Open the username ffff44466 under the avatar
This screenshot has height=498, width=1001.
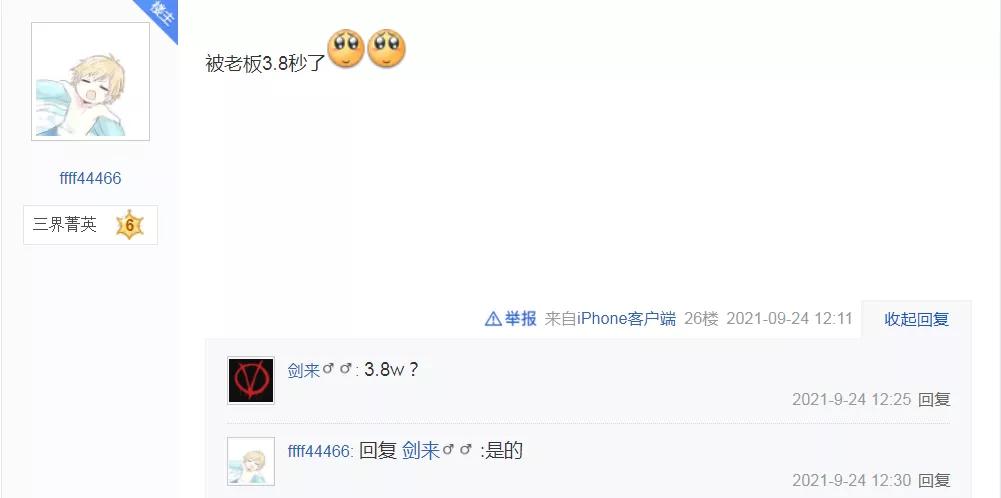tap(90, 178)
